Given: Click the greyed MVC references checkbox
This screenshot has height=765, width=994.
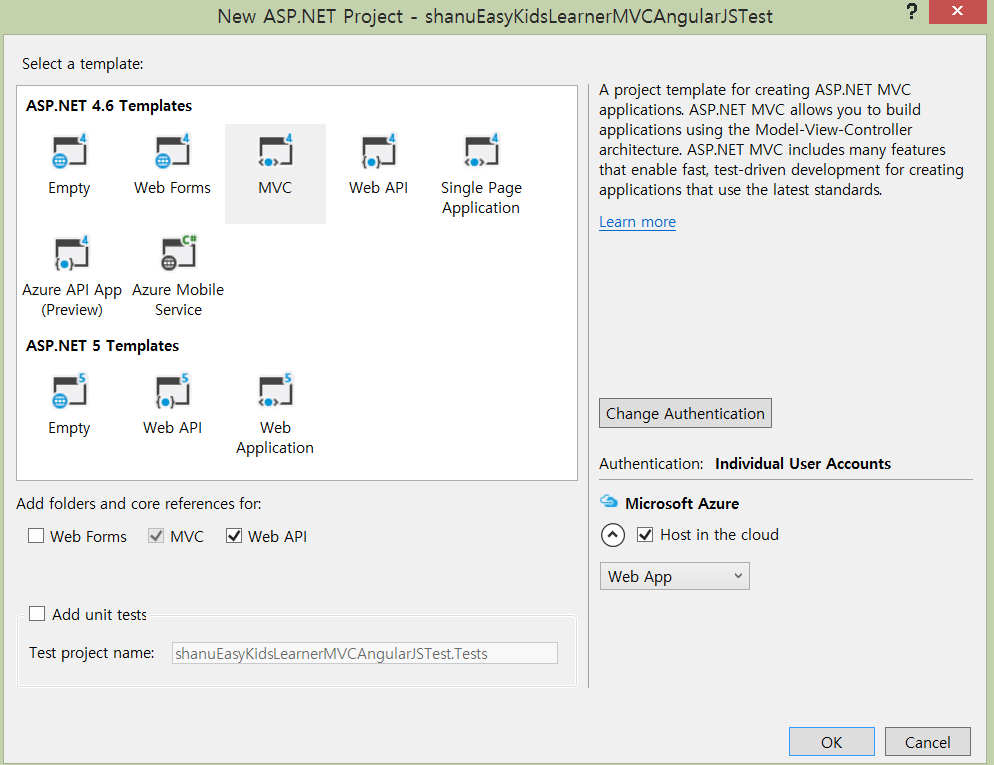Looking at the screenshot, I should (156, 536).
